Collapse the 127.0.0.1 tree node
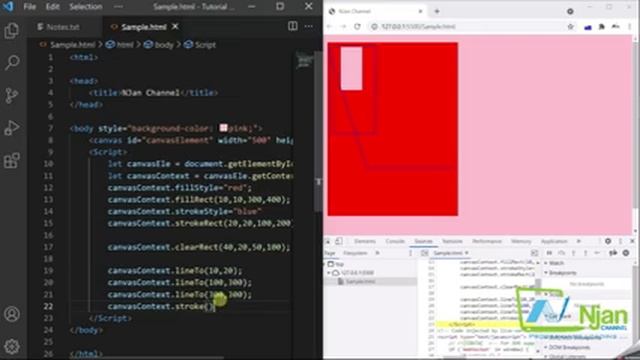The width and height of the screenshot is (640, 360). (328, 273)
